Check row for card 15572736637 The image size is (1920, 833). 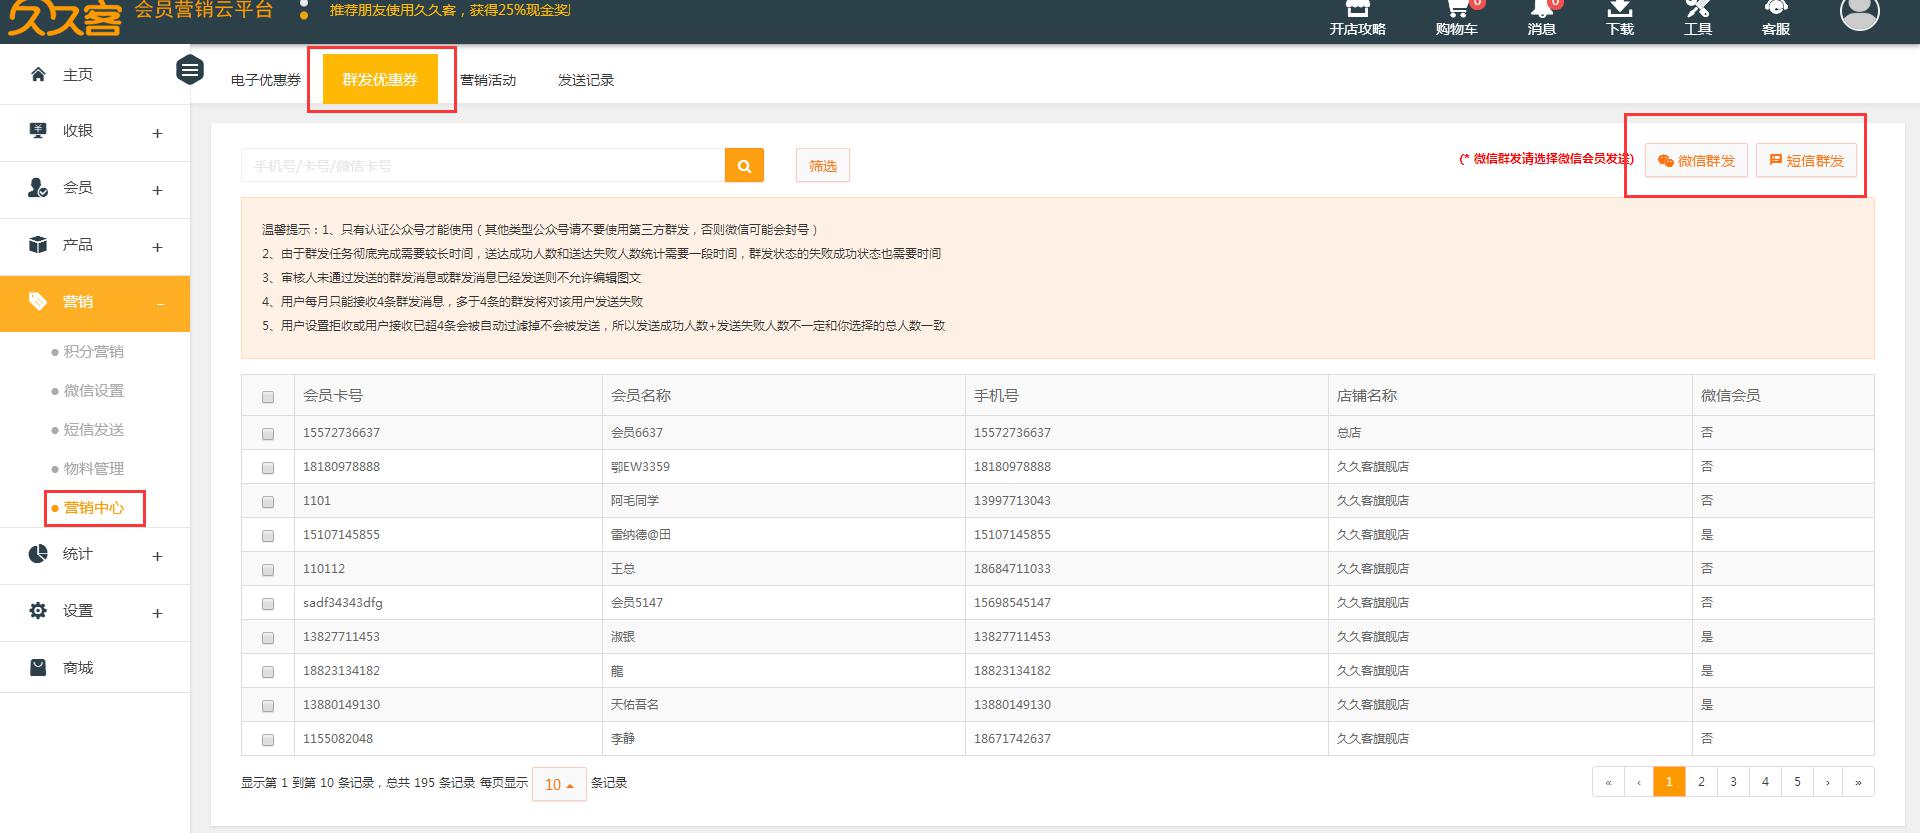268,434
